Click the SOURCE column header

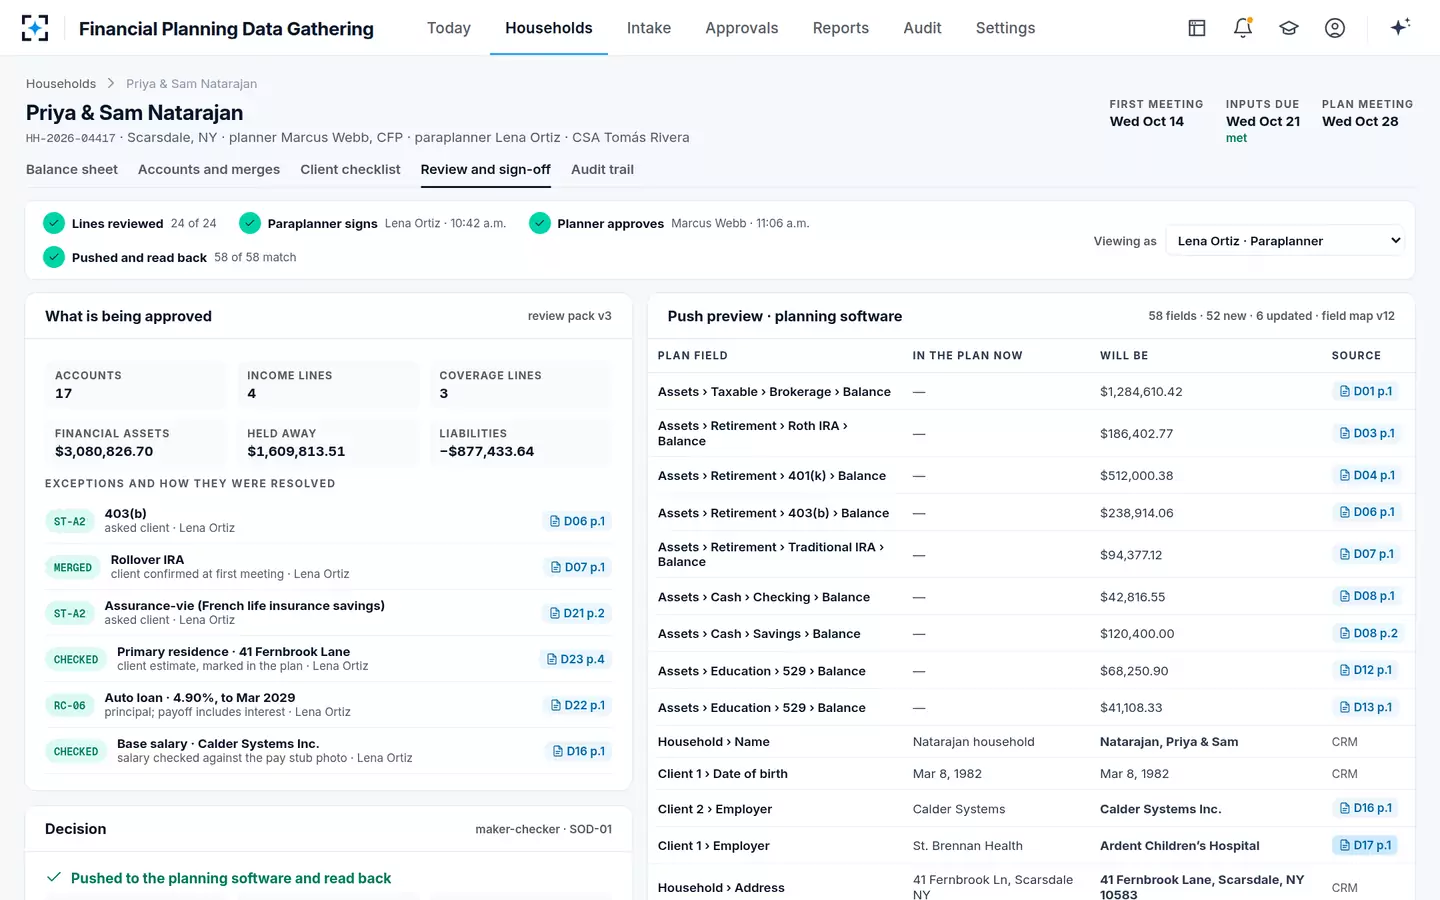pos(1356,355)
